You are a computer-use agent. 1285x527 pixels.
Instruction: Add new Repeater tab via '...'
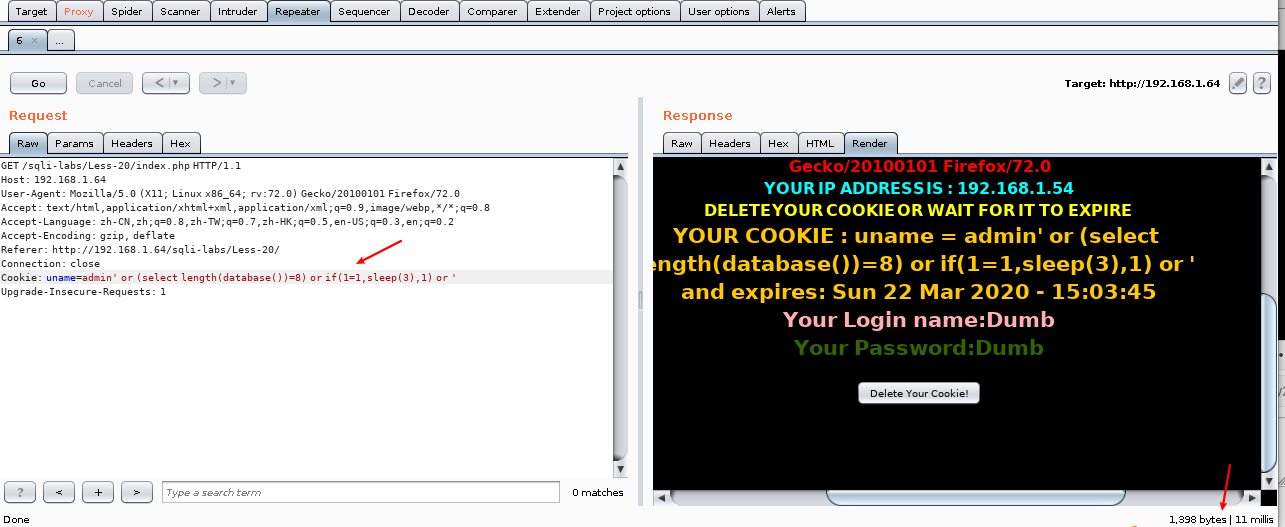[x=60, y=41]
